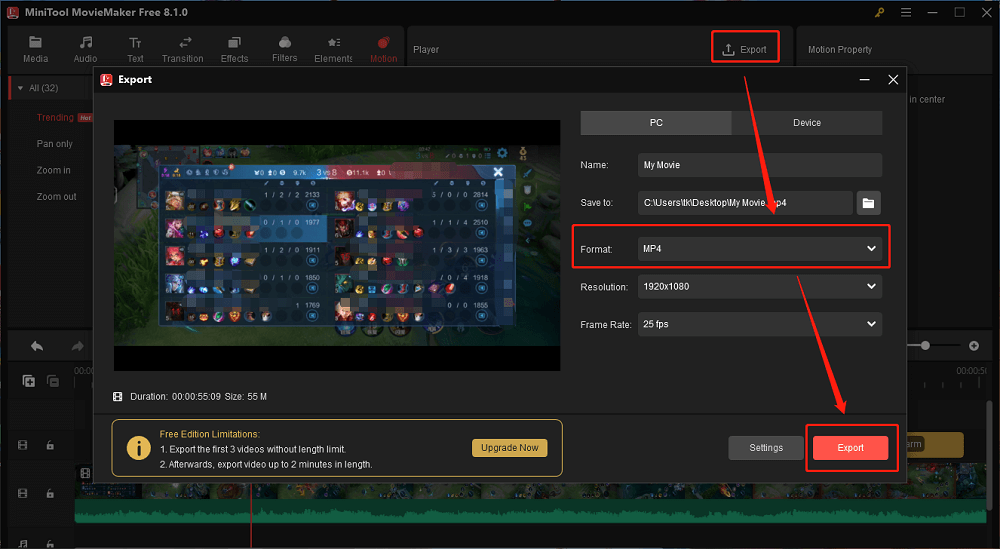Open the Frame Rate dropdown showing 25 fps
Image resolution: width=1000 pixels, height=549 pixels.
pos(760,324)
